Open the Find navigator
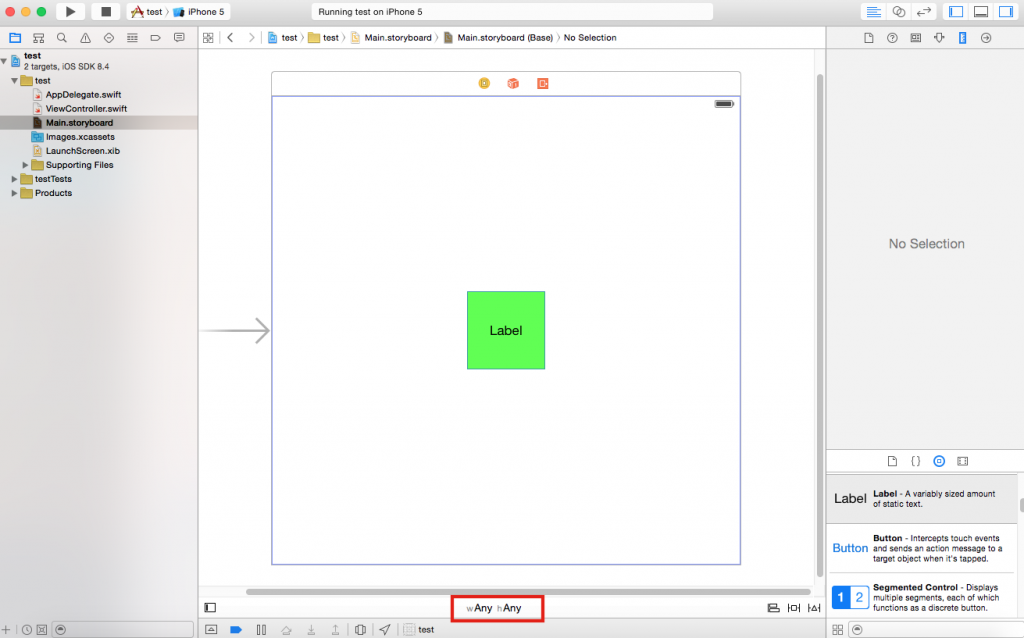Image resolution: width=1024 pixels, height=638 pixels. point(61,37)
